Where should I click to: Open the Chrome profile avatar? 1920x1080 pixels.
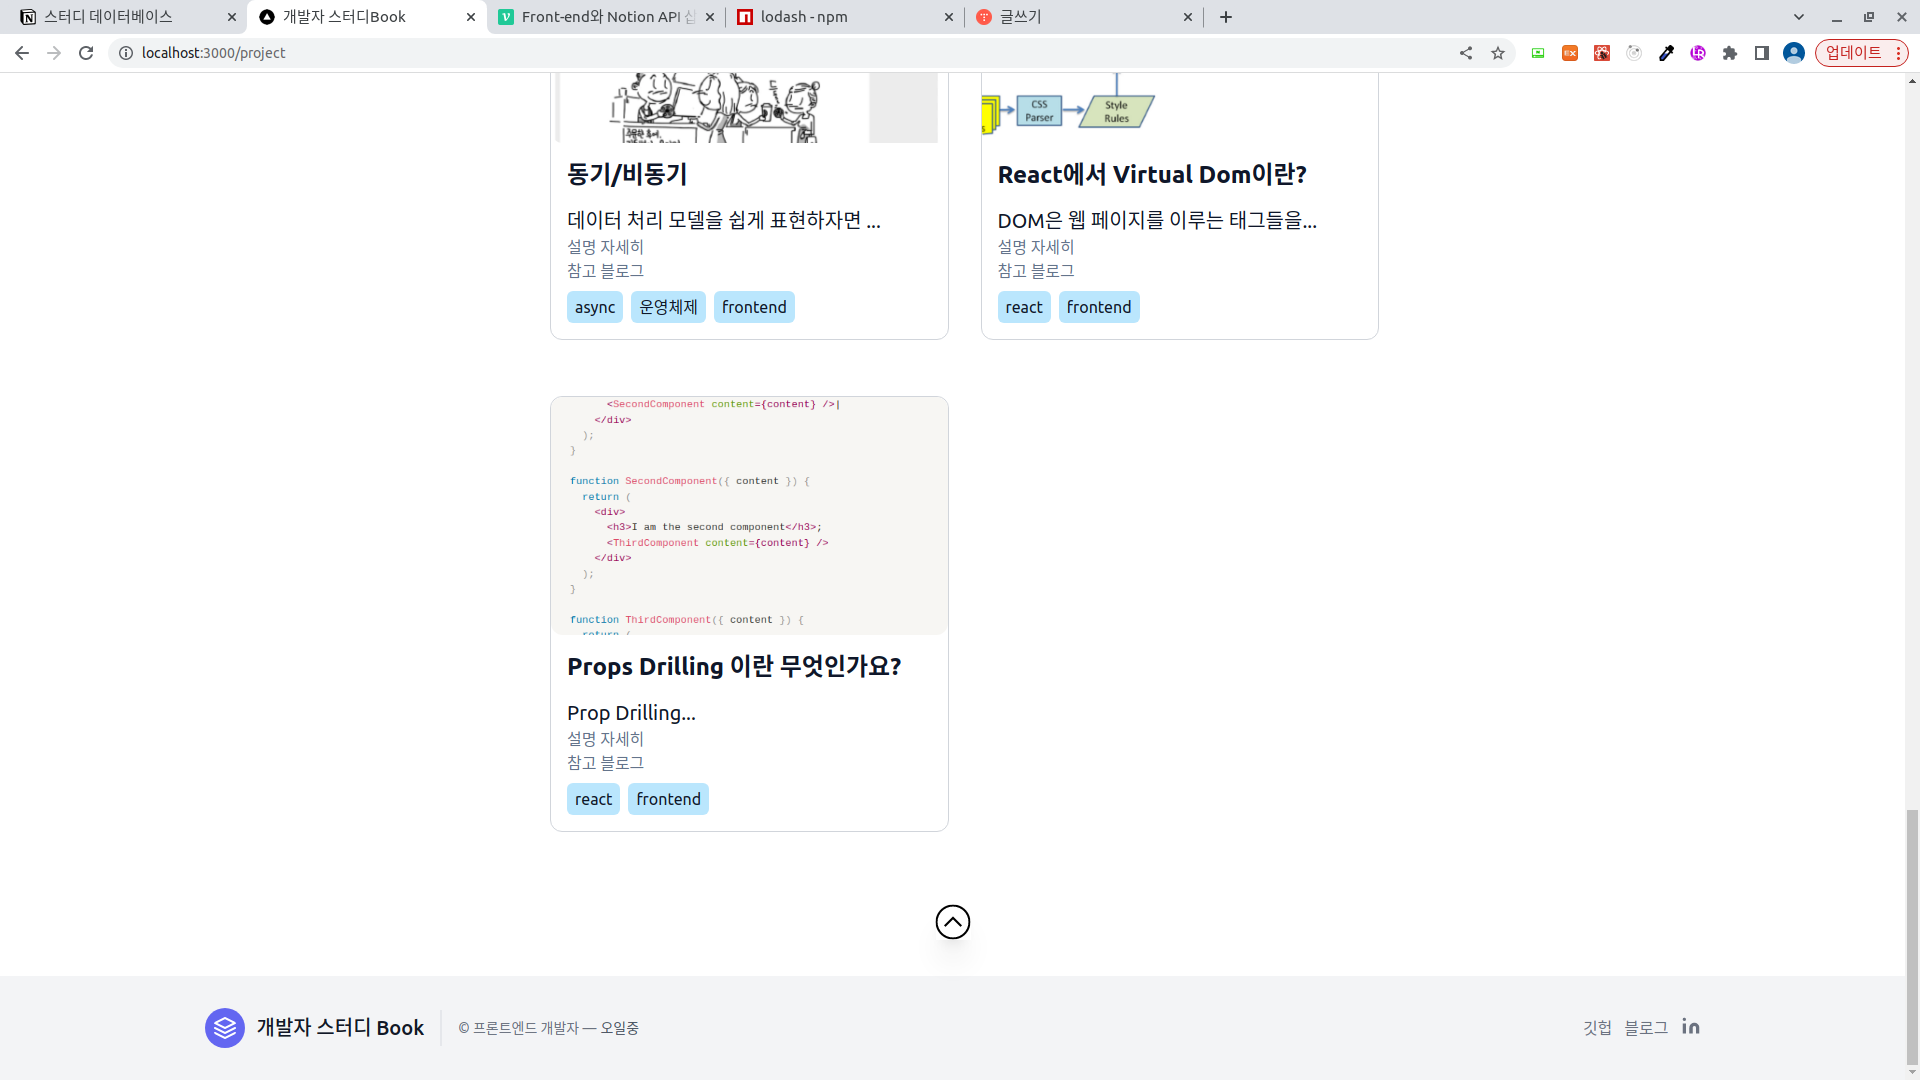(1793, 53)
